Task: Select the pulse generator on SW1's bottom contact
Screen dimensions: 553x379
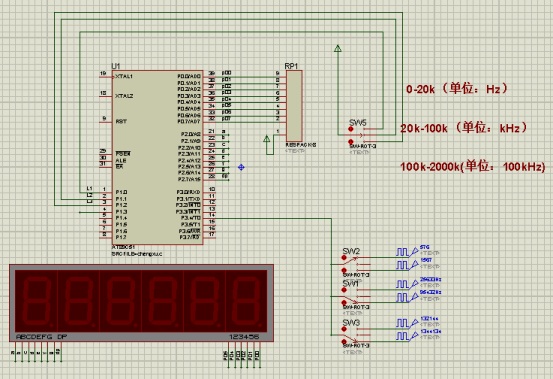Action: (x=406, y=297)
